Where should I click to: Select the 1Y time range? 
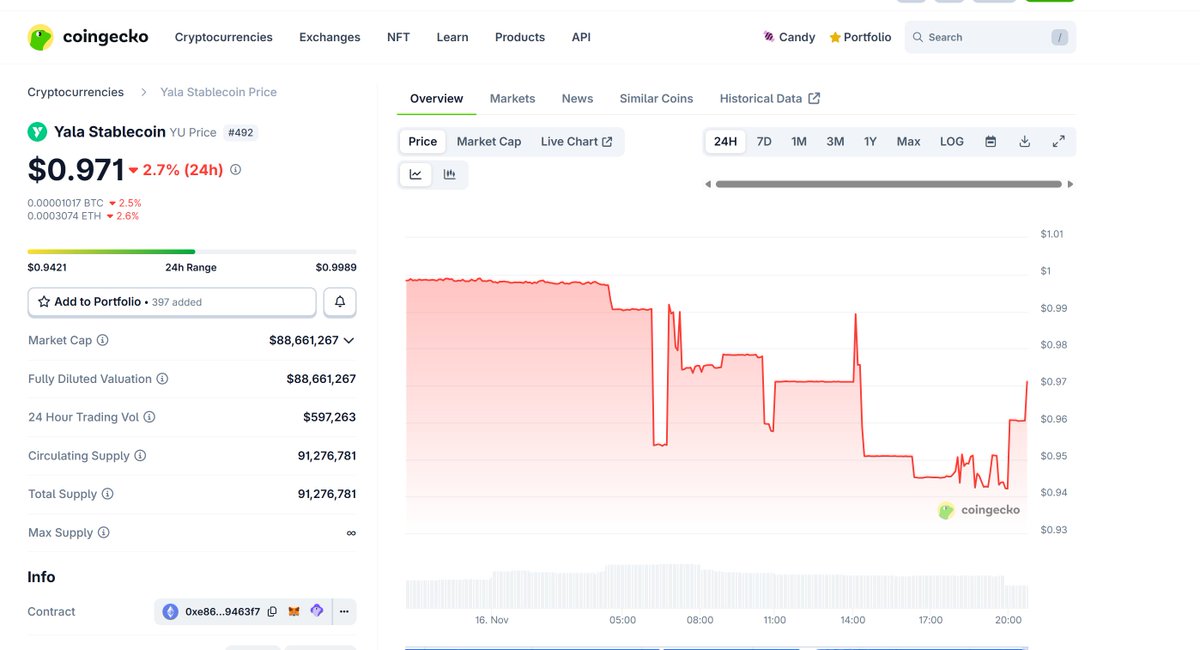870,142
